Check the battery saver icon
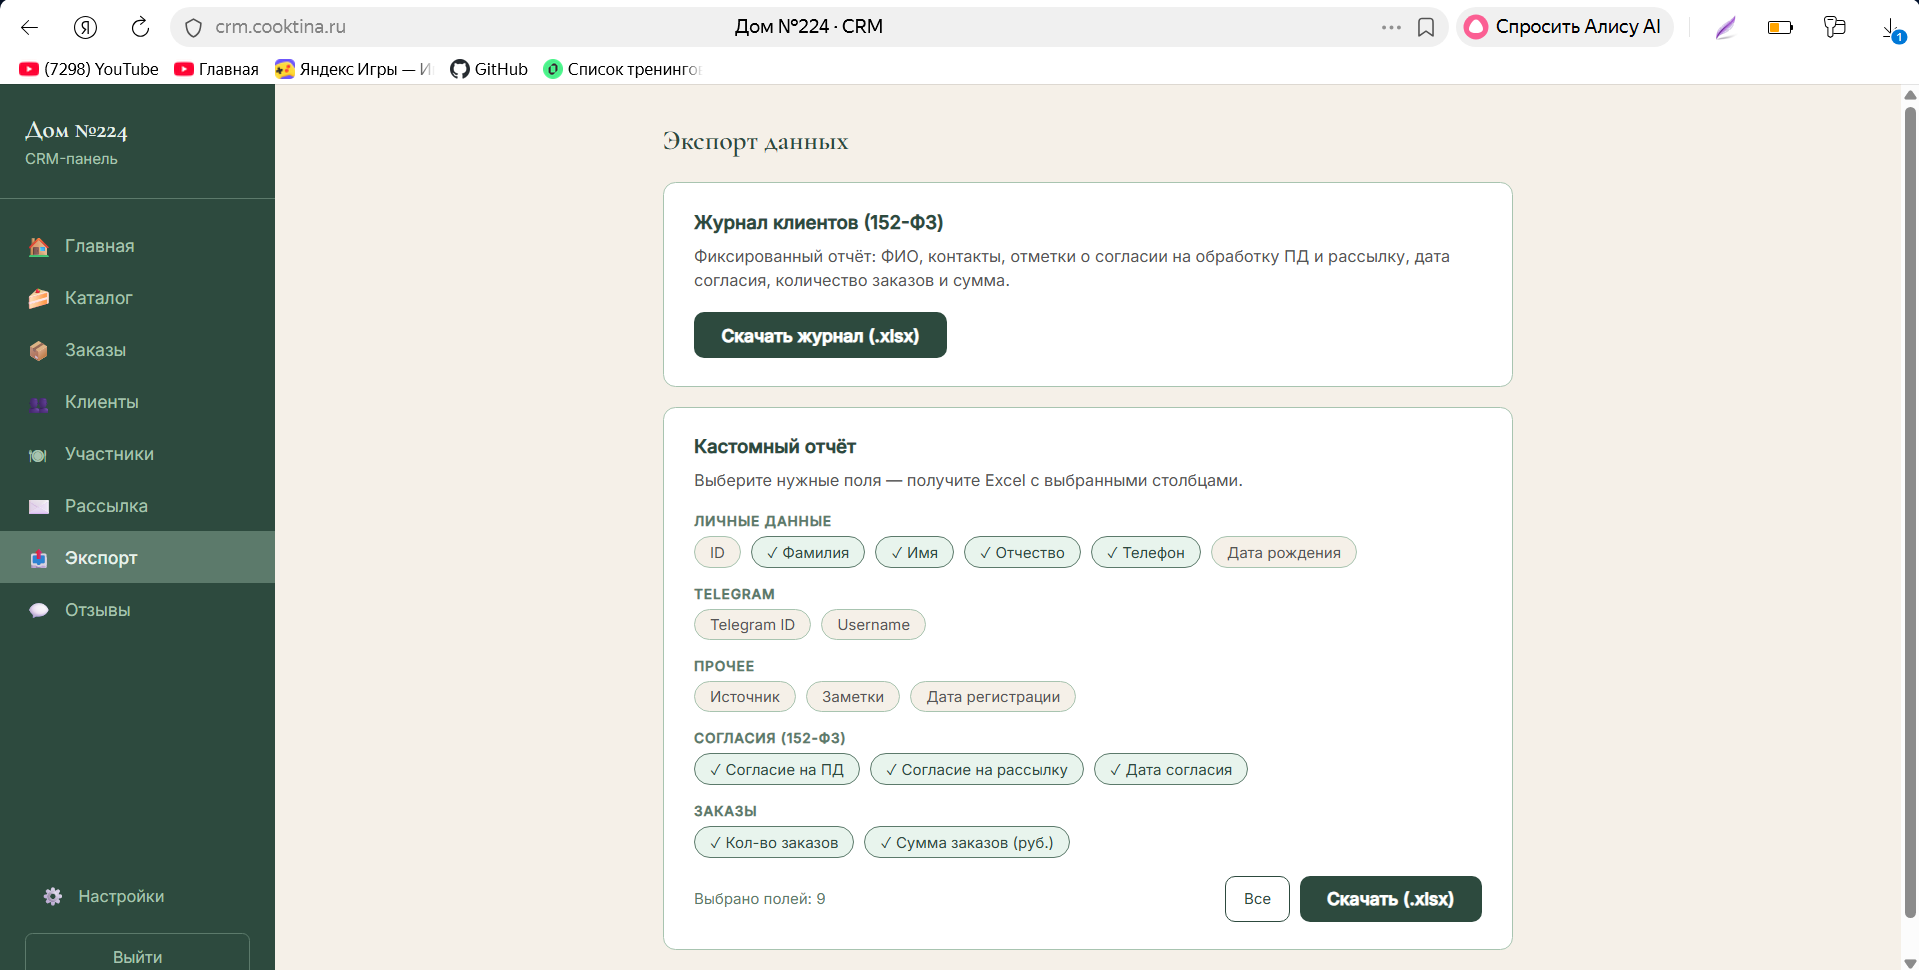This screenshot has width=1919, height=970. (1780, 27)
